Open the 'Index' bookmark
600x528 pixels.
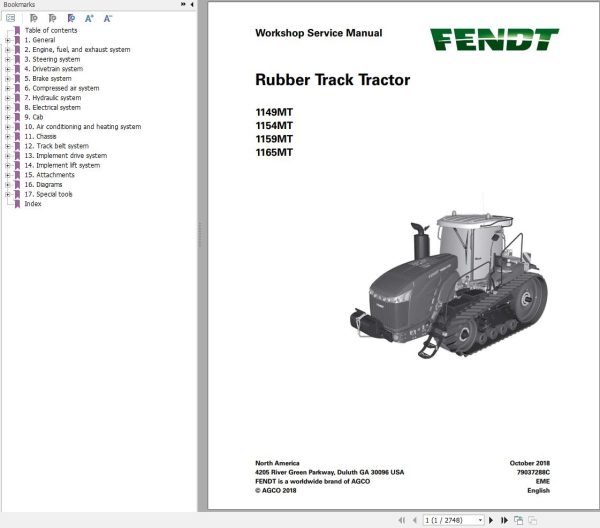click(x=33, y=204)
